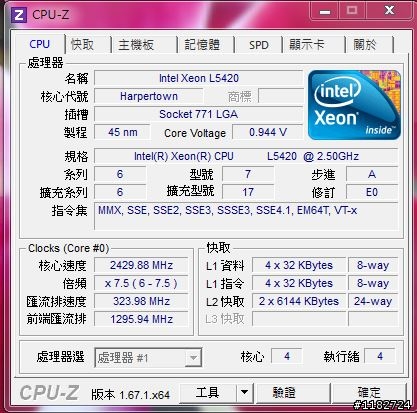Minimize the CPU-Z window
The height and width of the screenshot is (413, 417).
pyautogui.click(x=324, y=11)
